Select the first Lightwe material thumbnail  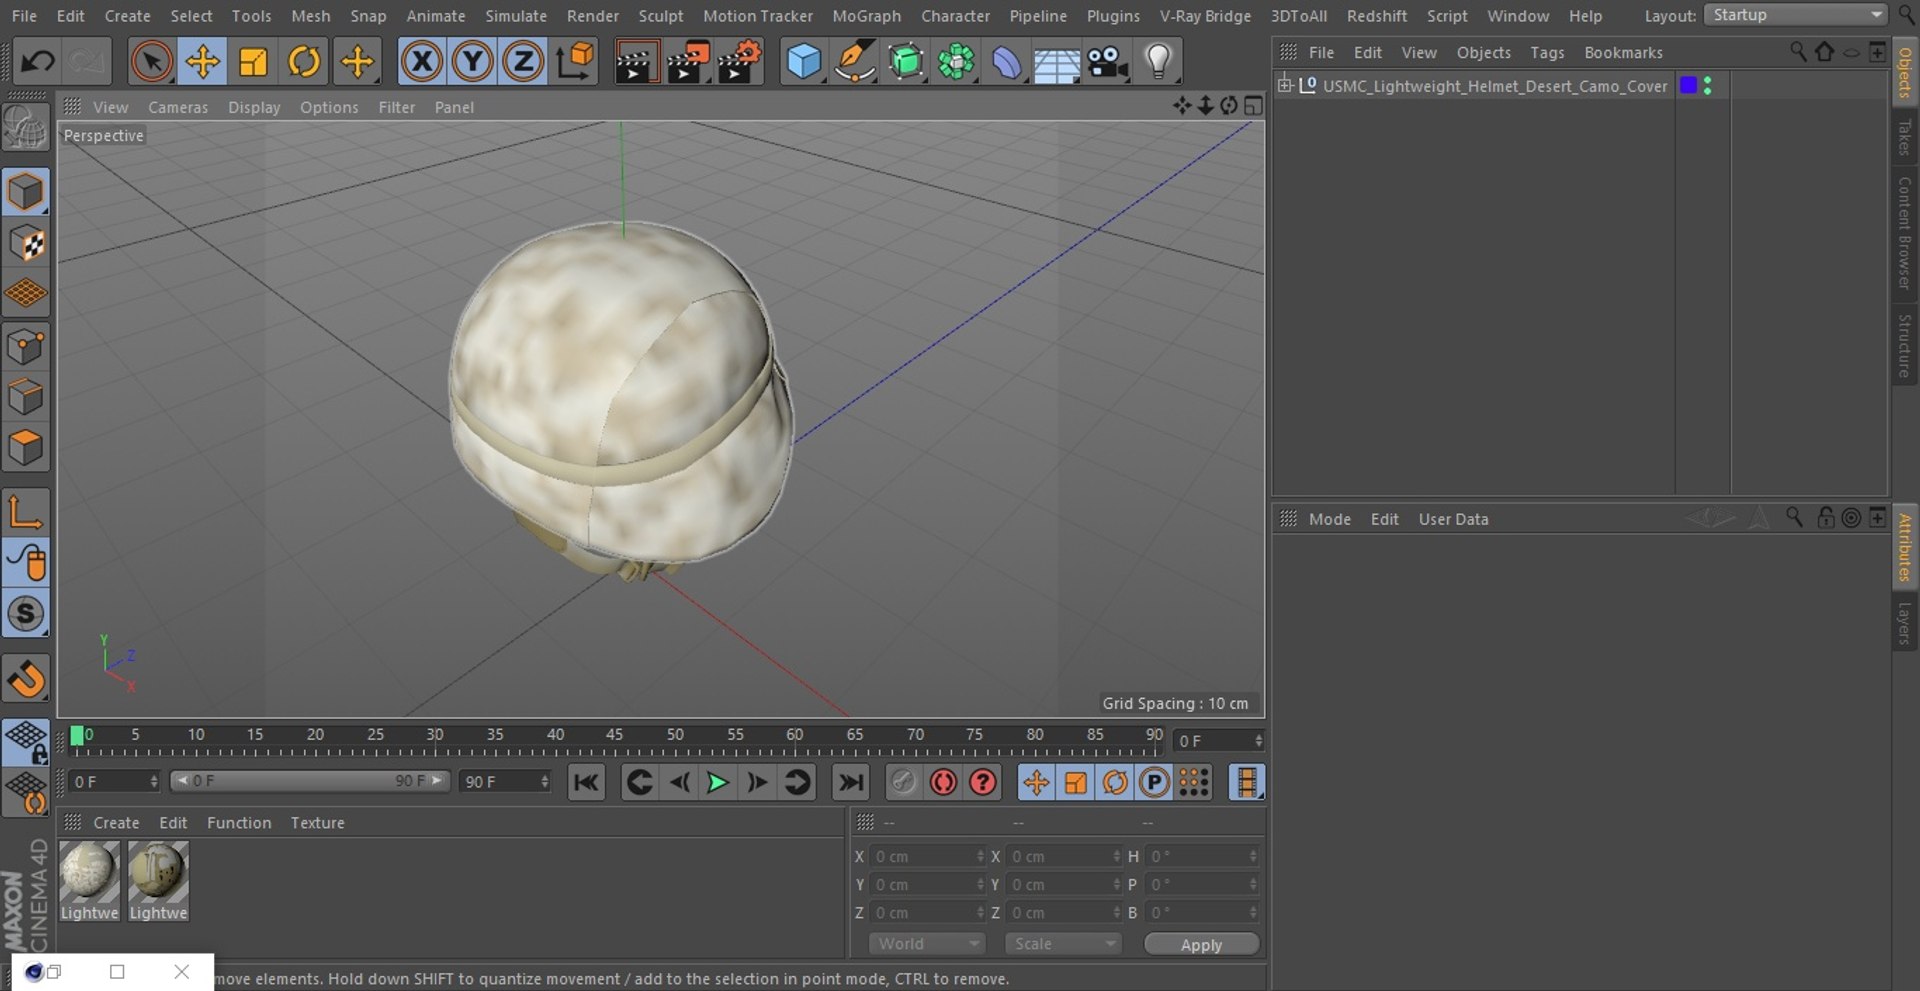pyautogui.click(x=89, y=880)
